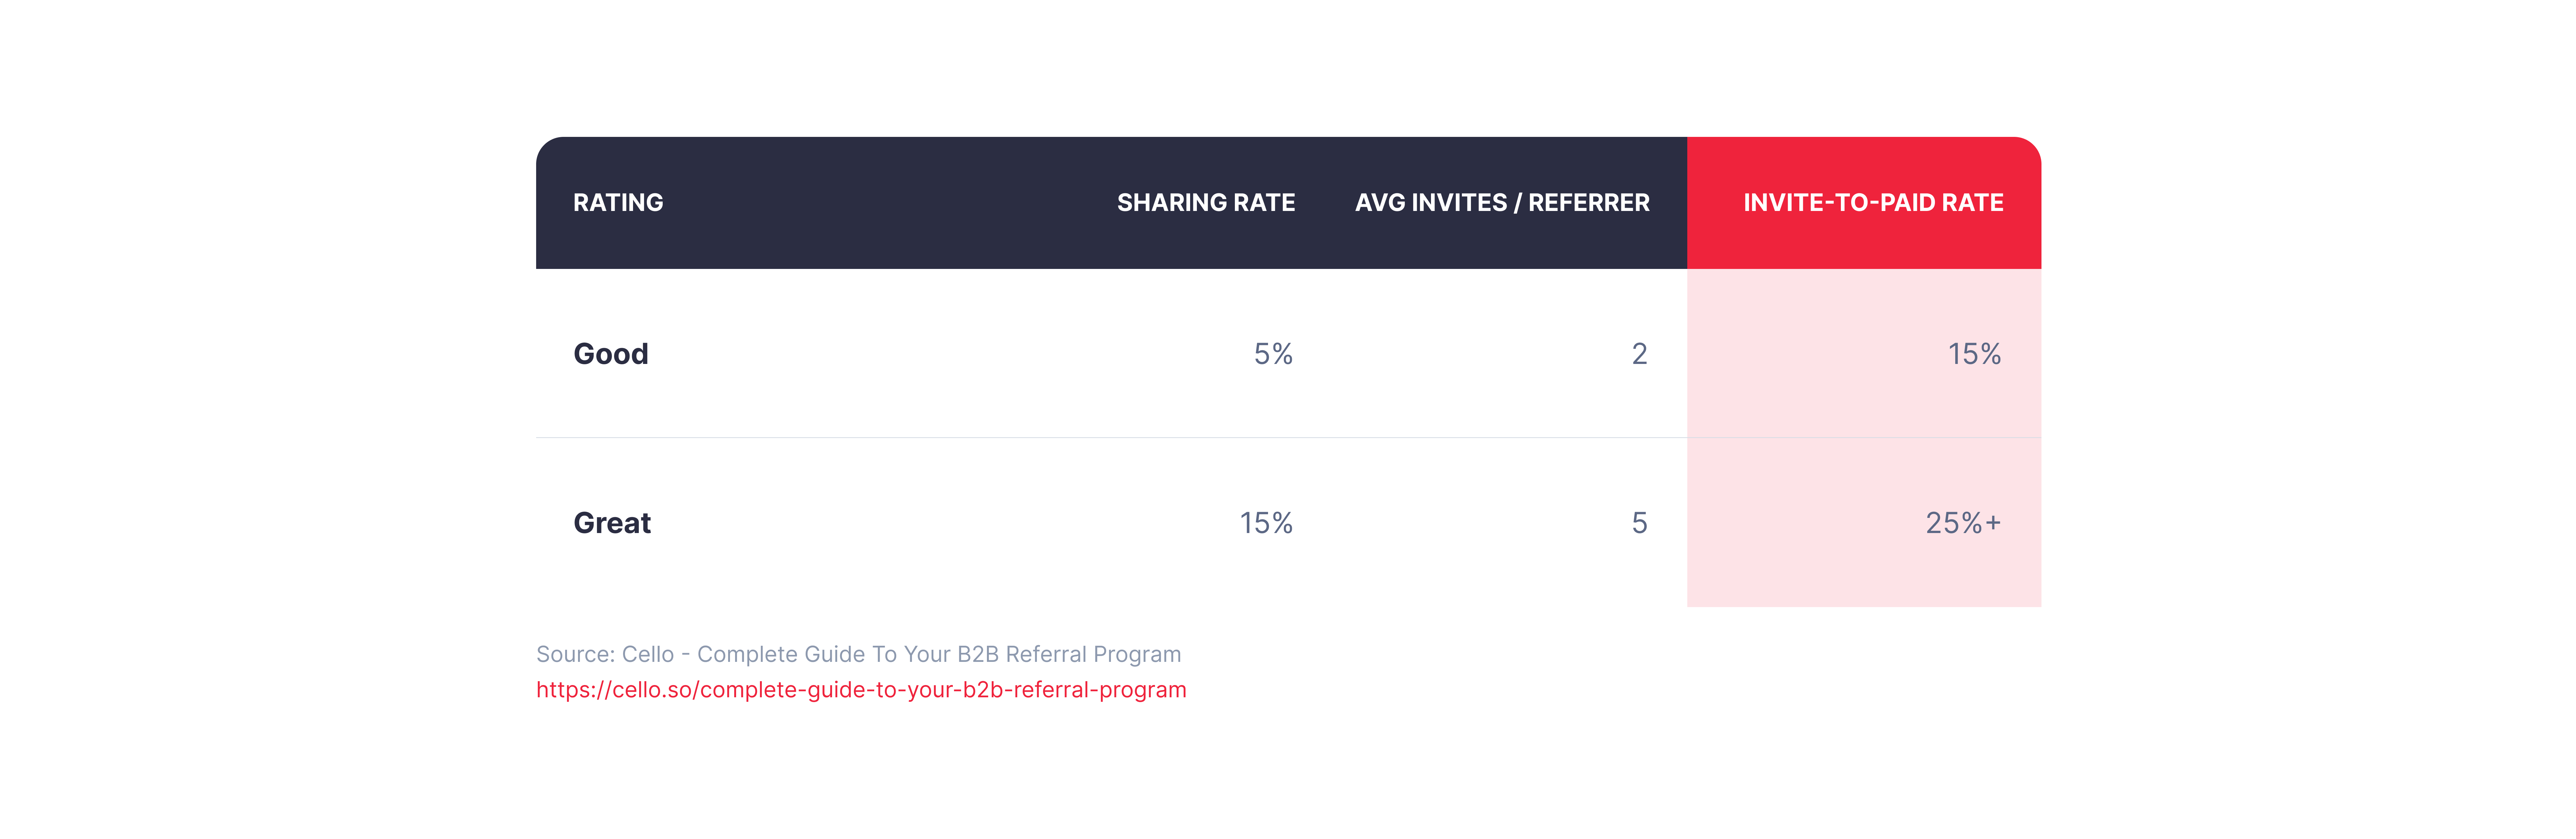Click the cello.so referral program URL
This screenshot has height=839, width=2576.
coord(861,690)
